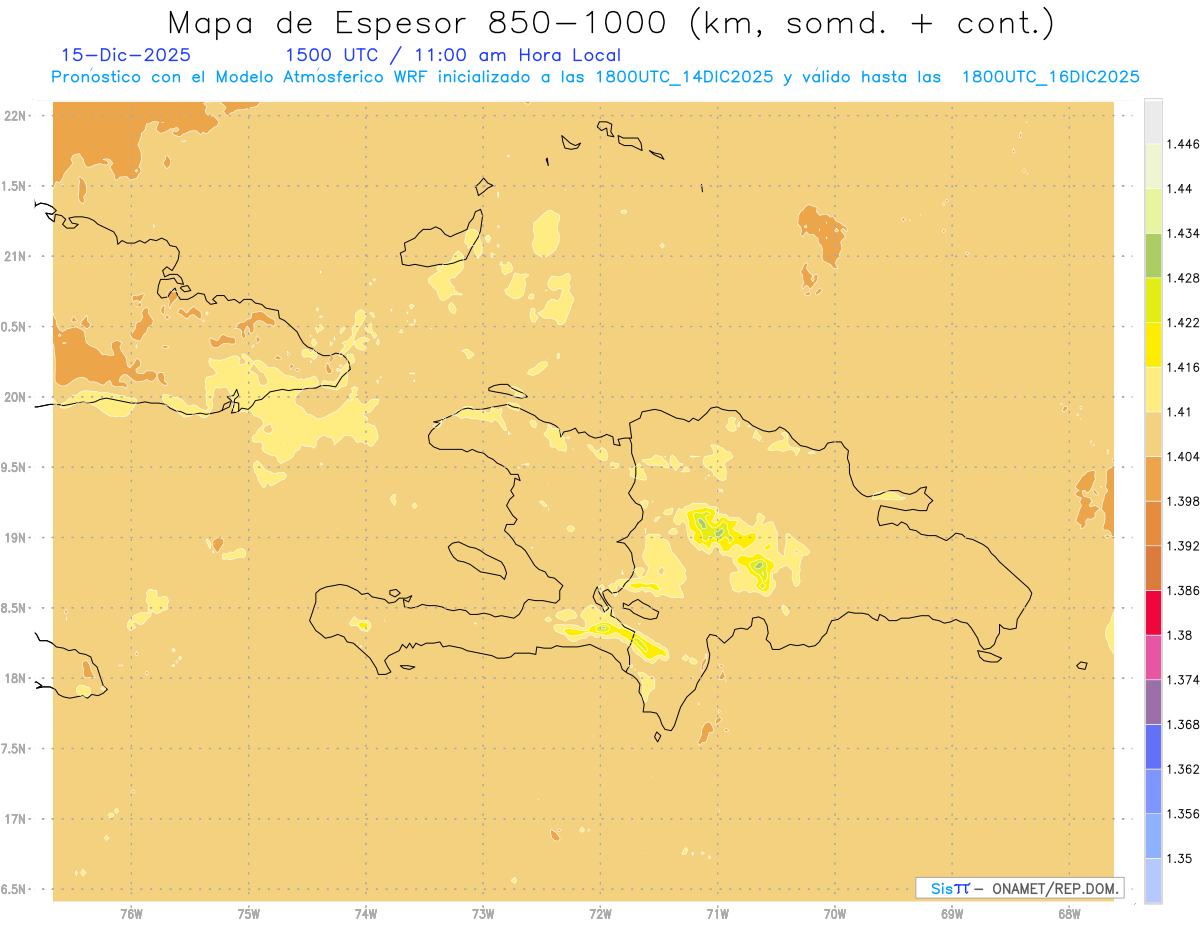Click the 6.5N latitude label
The width and height of the screenshot is (1200, 927).
coord(15,890)
